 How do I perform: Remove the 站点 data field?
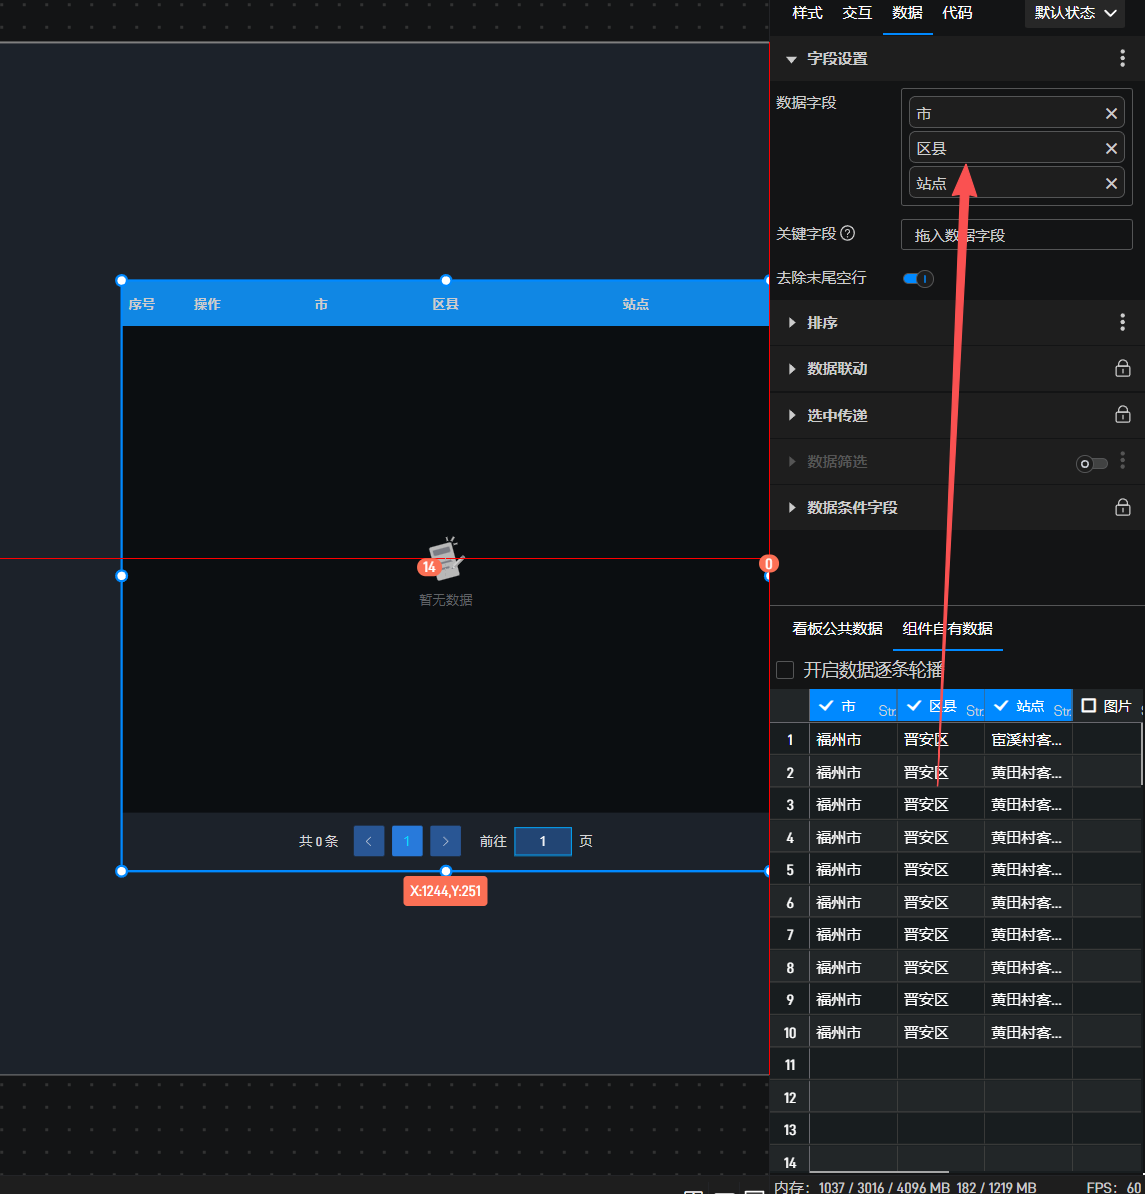tap(1111, 184)
